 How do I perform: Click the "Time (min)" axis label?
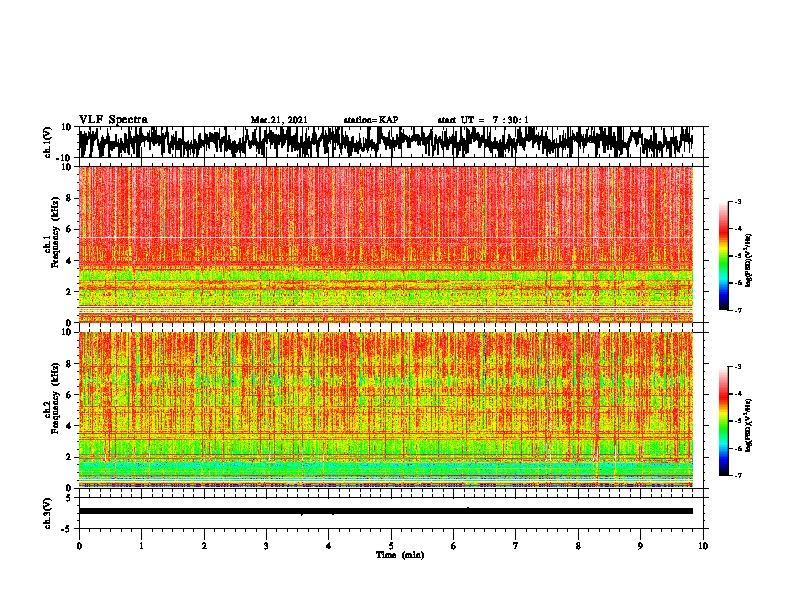pyautogui.click(x=400, y=555)
